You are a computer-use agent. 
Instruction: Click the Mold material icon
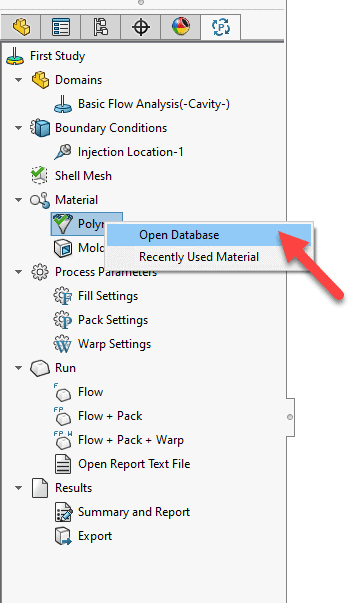pyautogui.click(x=63, y=248)
